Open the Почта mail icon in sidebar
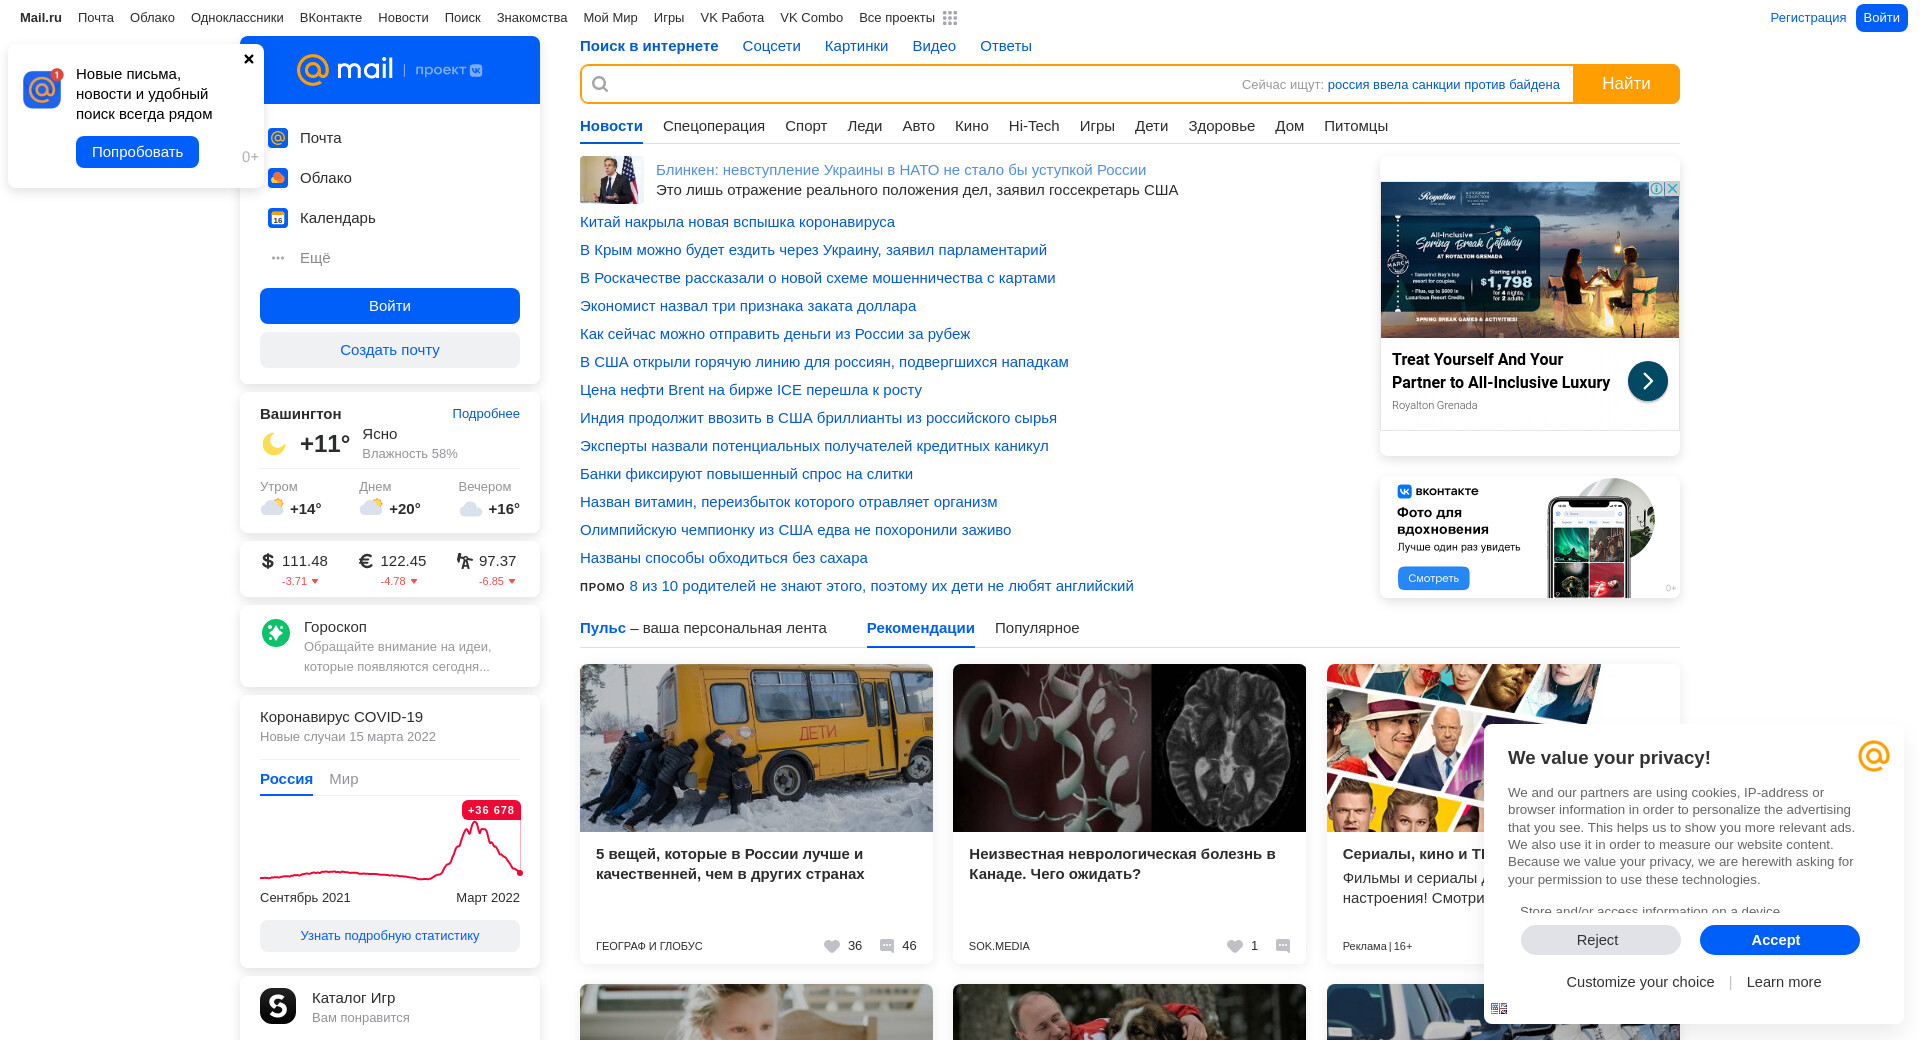This screenshot has width=1920, height=1040. 278,138
